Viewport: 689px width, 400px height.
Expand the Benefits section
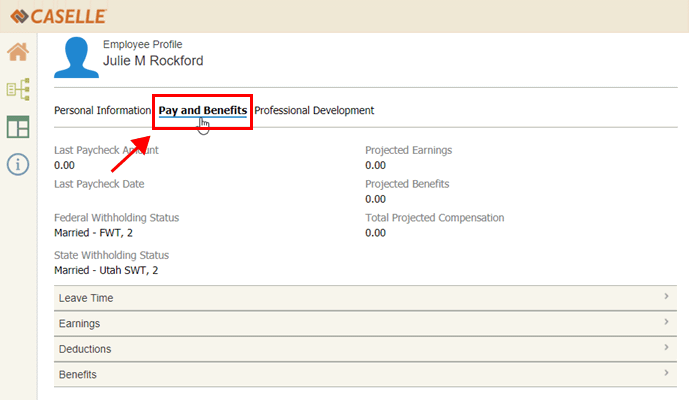click(x=78, y=375)
